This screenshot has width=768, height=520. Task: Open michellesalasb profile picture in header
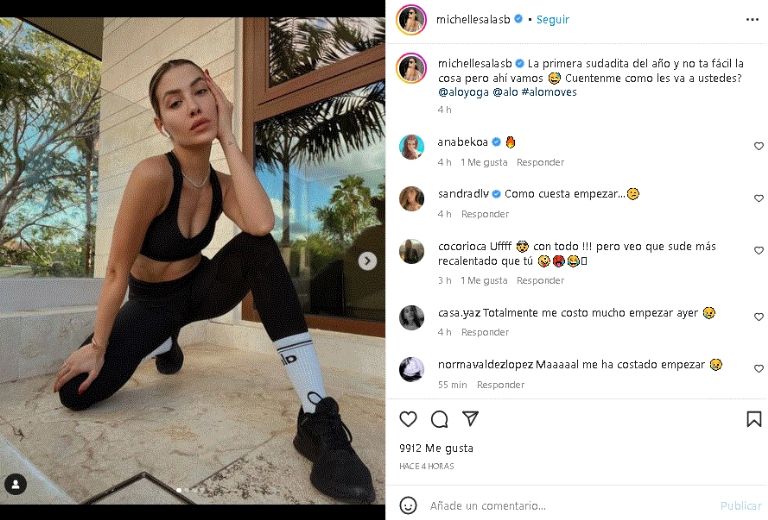(411, 19)
